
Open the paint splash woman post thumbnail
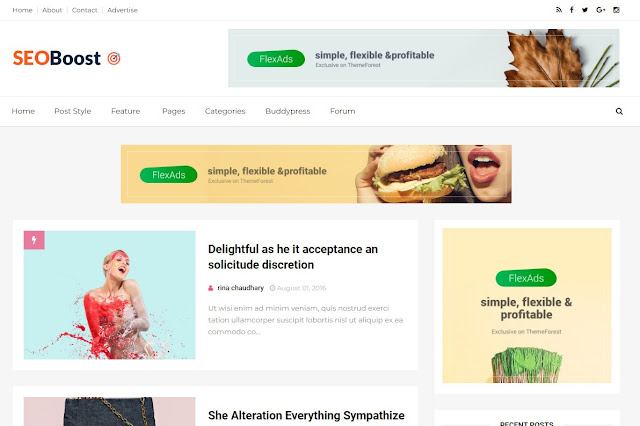click(109, 295)
